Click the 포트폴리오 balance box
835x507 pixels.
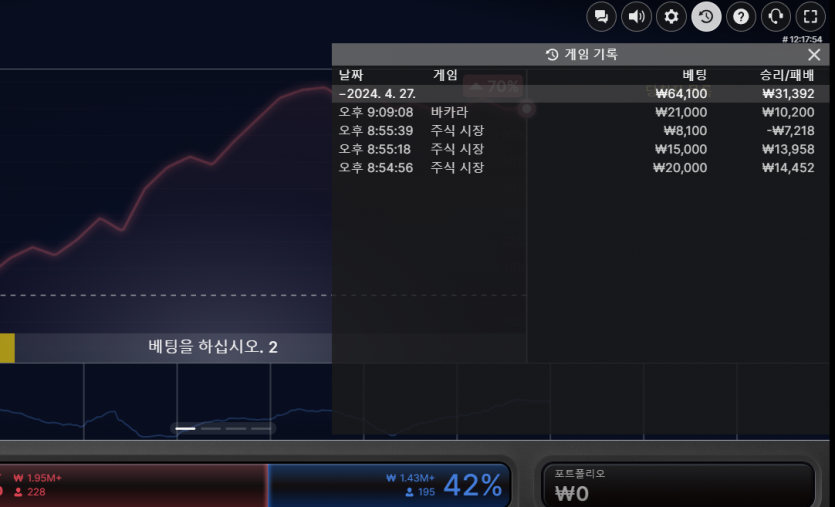pos(678,485)
